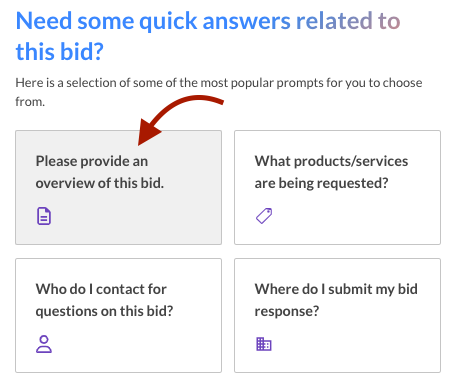Pick the 'Who do I contact' prompt card
The width and height of the screenshot is (457, 385).
click(118, 315)
